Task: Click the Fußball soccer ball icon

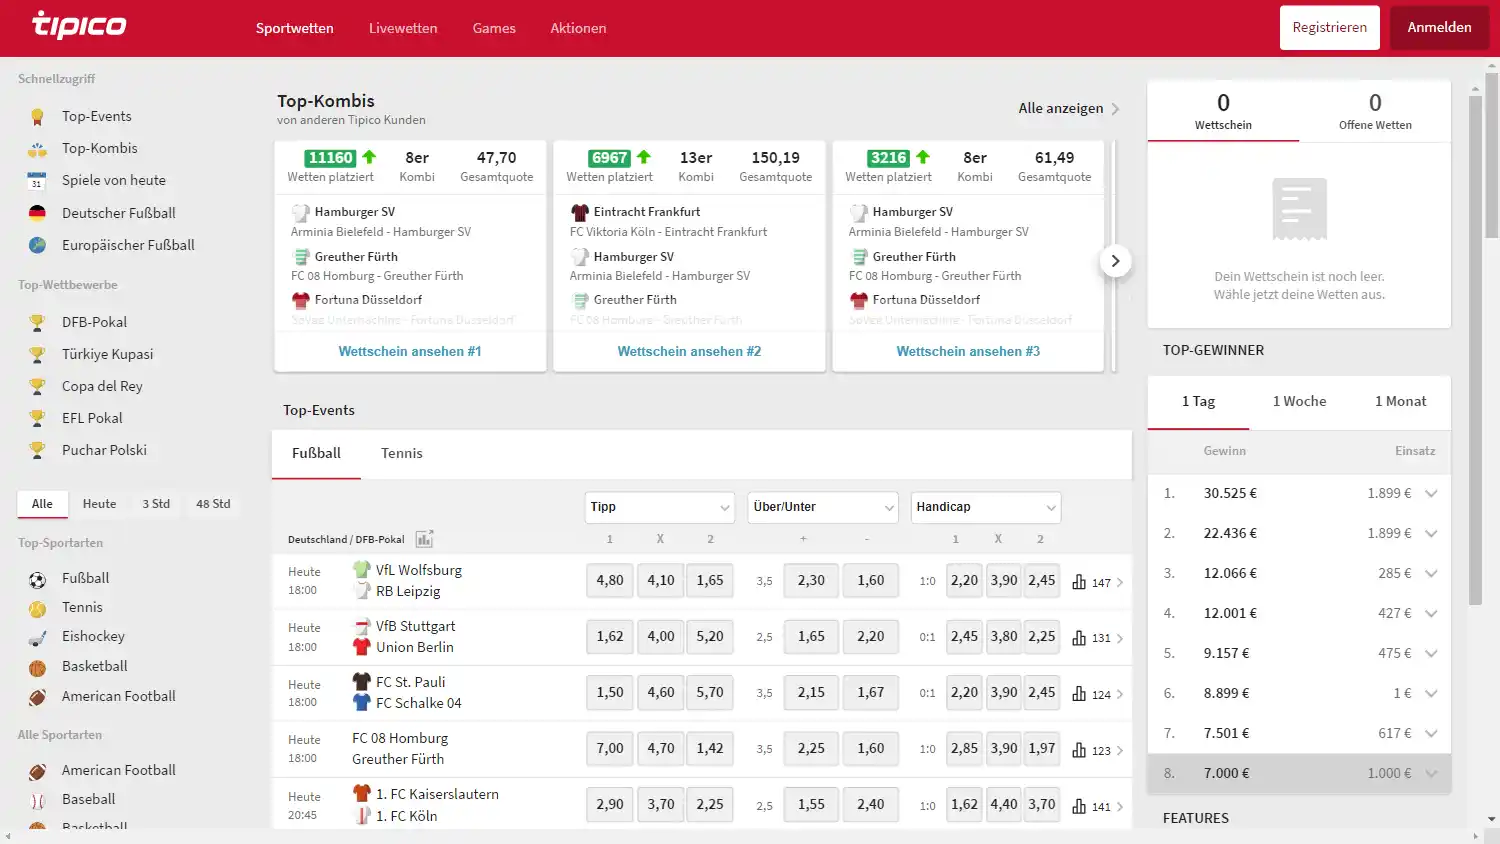Action: coord(37,579)
